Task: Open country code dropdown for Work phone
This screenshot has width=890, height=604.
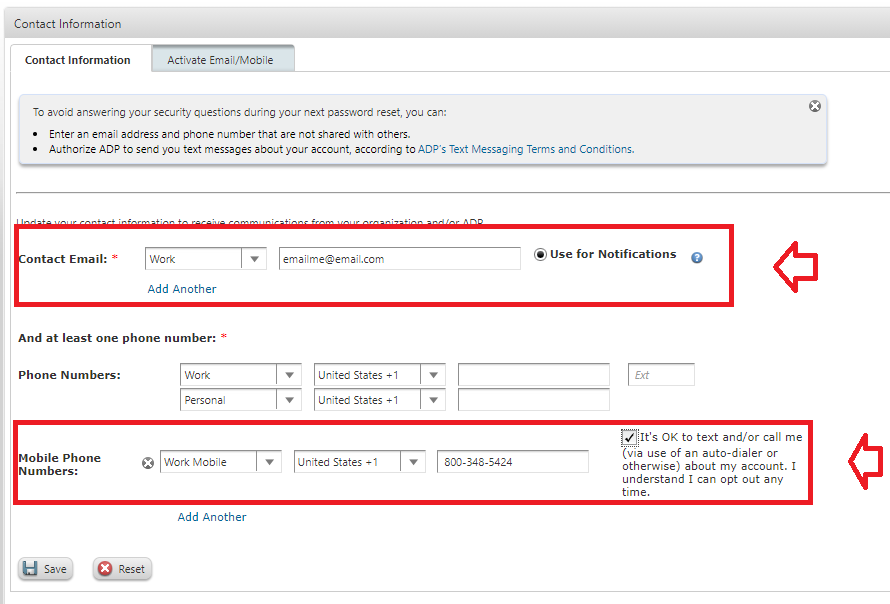Action: pyautogui.click(x=433, y=375)
